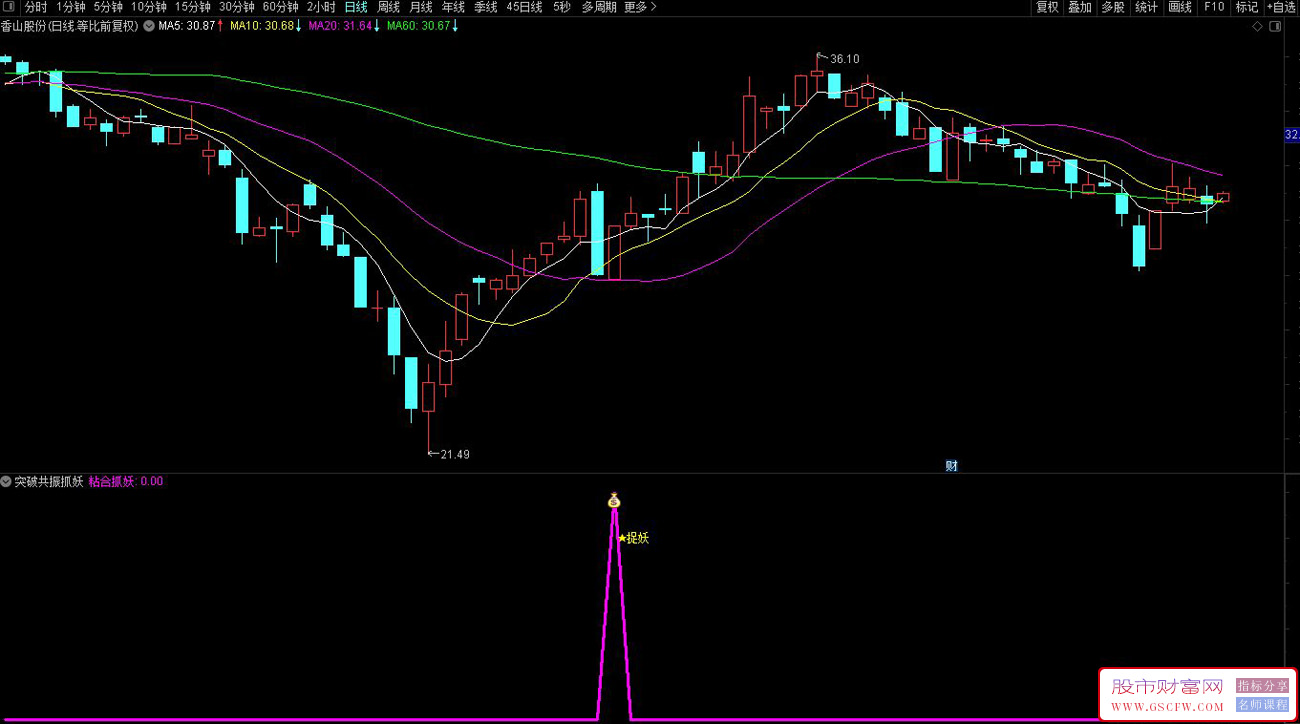Click the money bag signal icon
Image resolution: width=1300 pixels, height=724 pixels.
[x=614, y=500]
